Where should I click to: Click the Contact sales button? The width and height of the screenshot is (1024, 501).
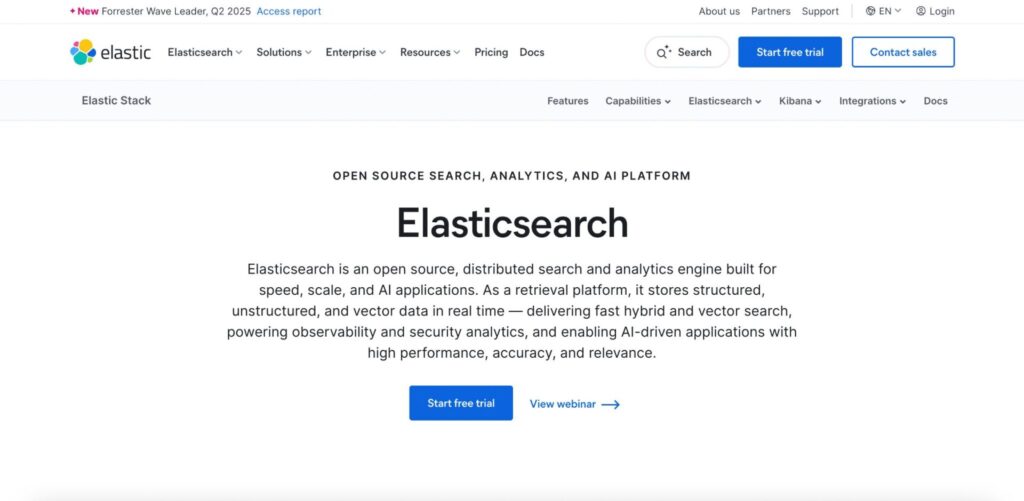(903, 52)
